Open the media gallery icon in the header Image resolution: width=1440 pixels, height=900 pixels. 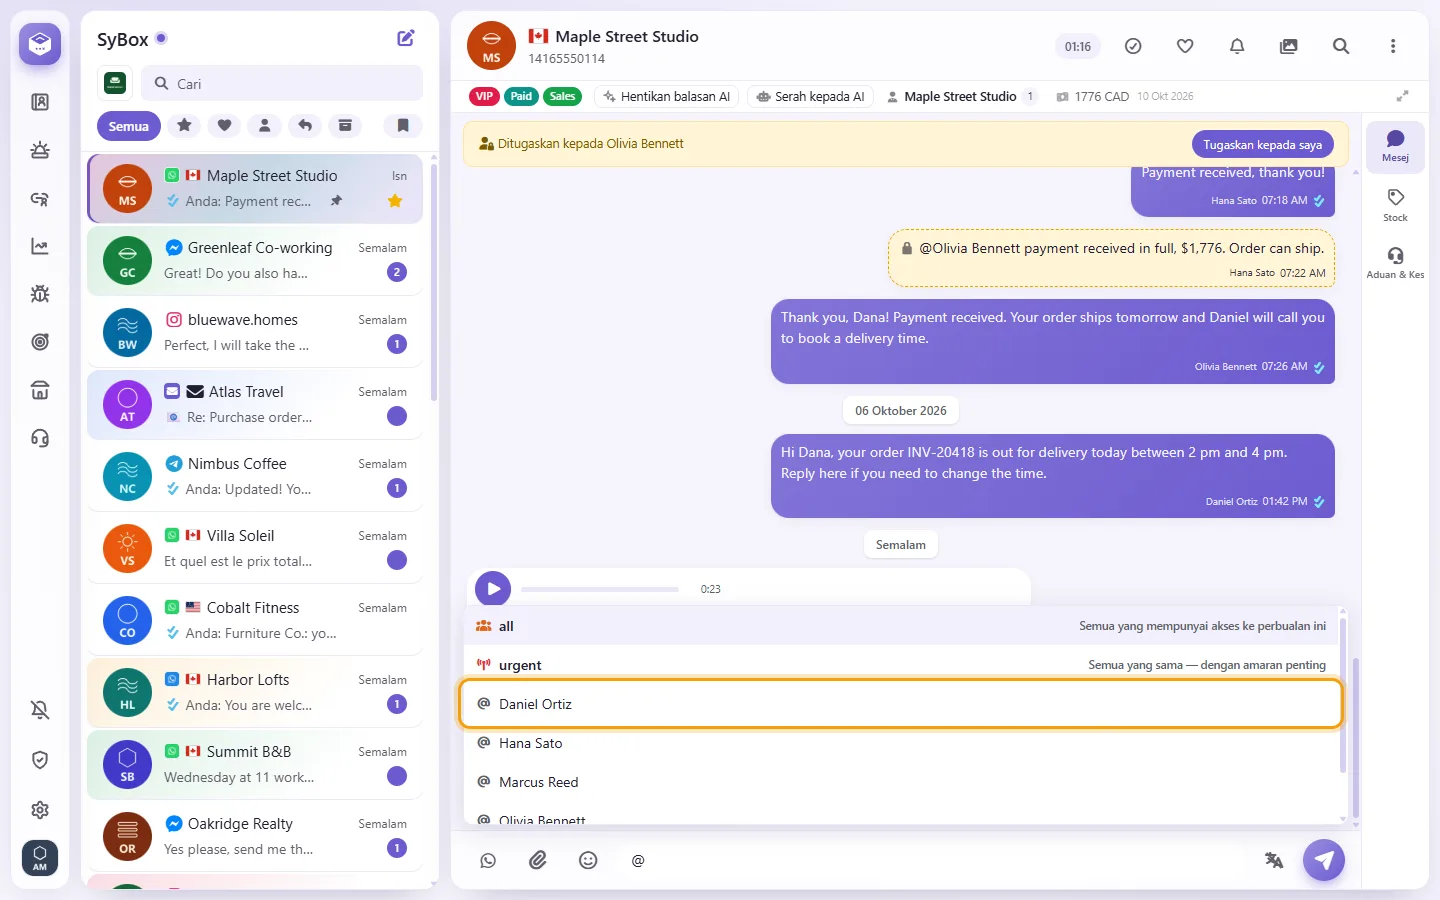tap(1289, 46)
